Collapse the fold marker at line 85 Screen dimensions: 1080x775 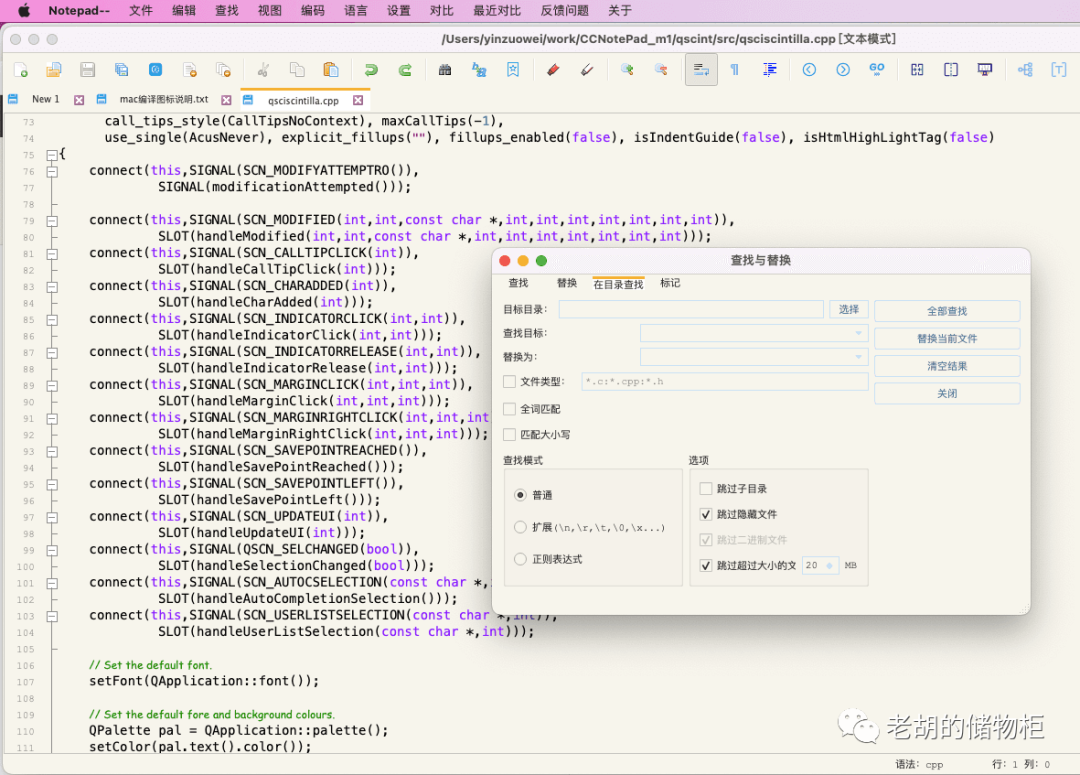52,320
